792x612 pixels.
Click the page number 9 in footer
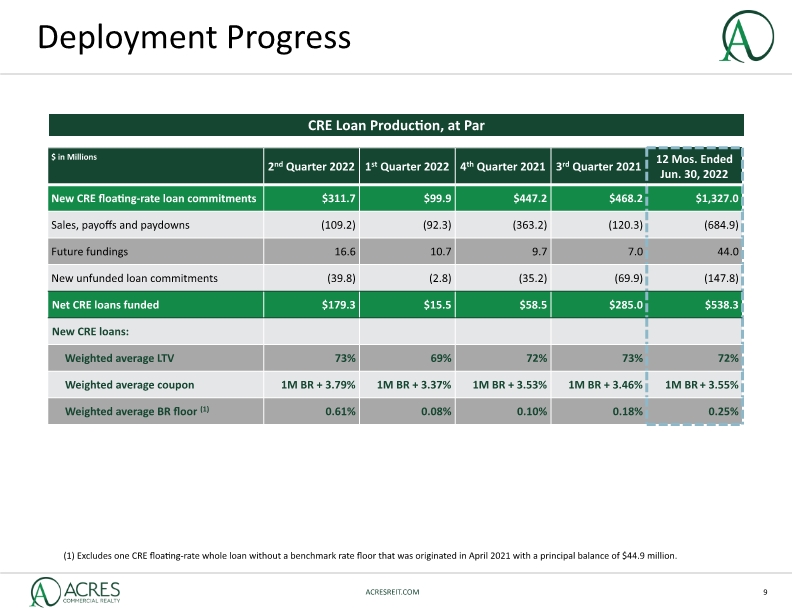[765, 592]
